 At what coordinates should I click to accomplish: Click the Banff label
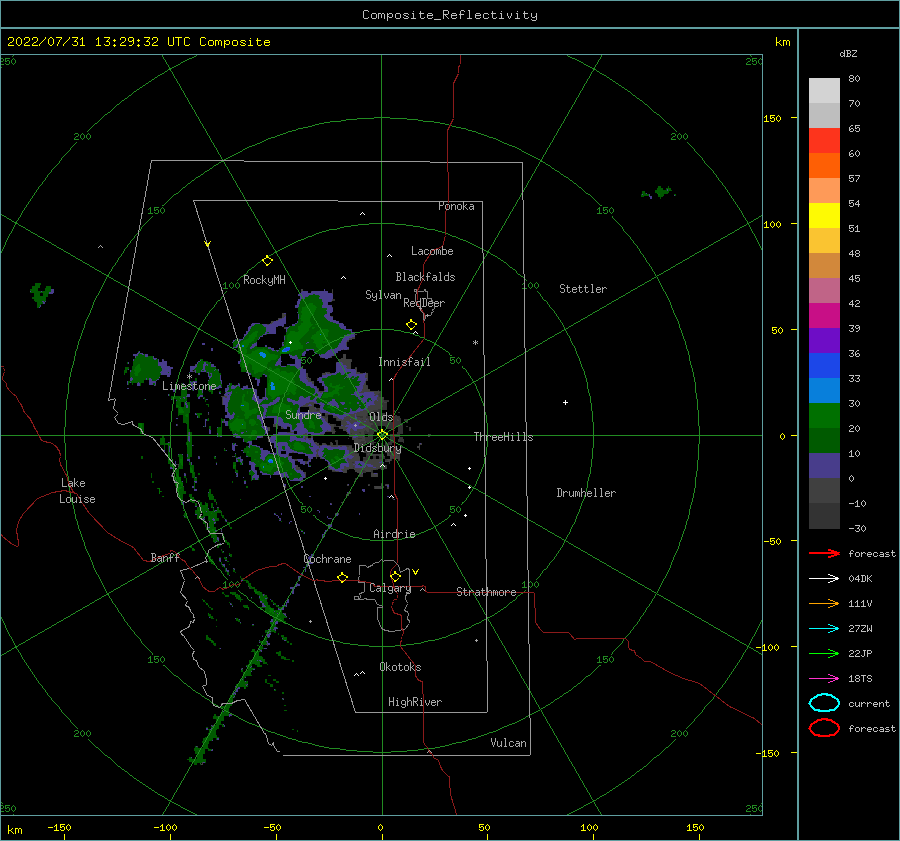[165, 557]
